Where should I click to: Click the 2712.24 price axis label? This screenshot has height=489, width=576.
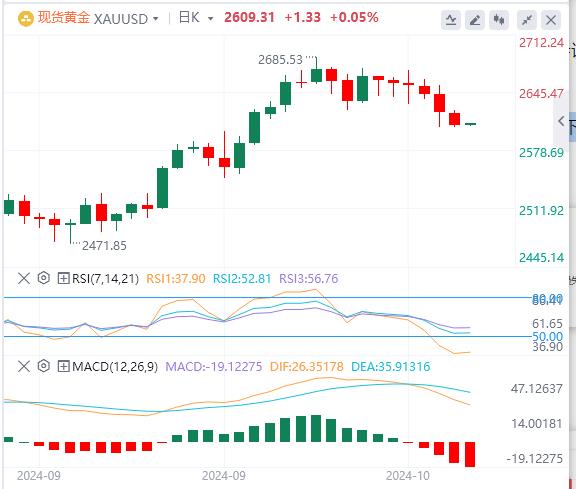tap(541, 43)
